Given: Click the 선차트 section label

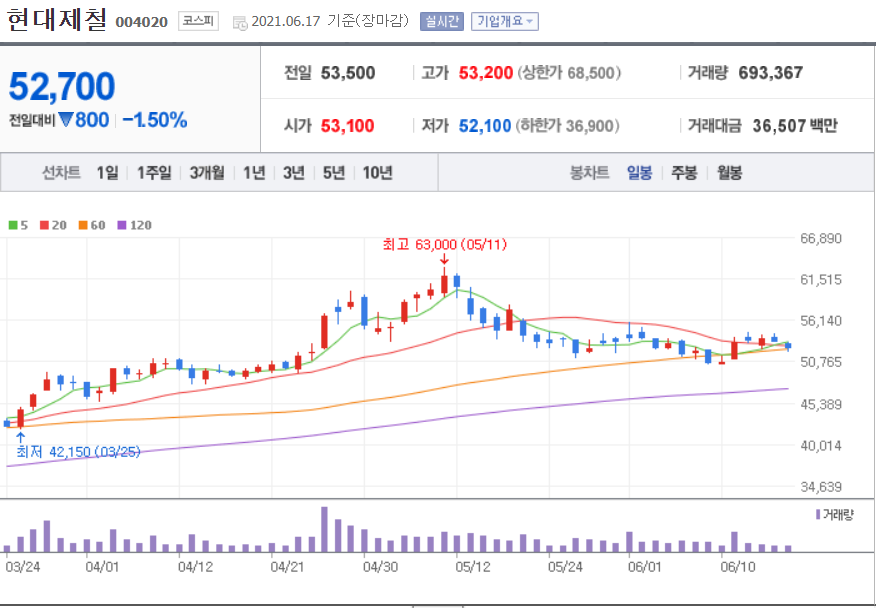Looking at the screenshot, I should pyautogui.click(x=61, y=173).
